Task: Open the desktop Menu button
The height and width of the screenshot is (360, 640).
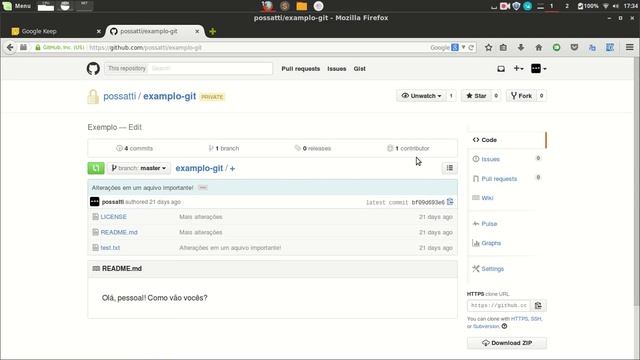Action: click(x=16, y=6)
